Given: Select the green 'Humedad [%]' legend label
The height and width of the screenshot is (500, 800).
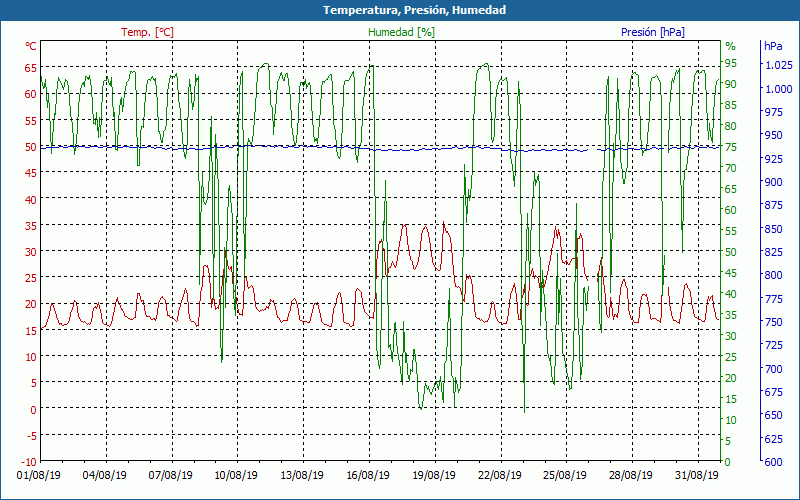Looking at the screenshot, I should pyautogui.click(x=402, y=32).
